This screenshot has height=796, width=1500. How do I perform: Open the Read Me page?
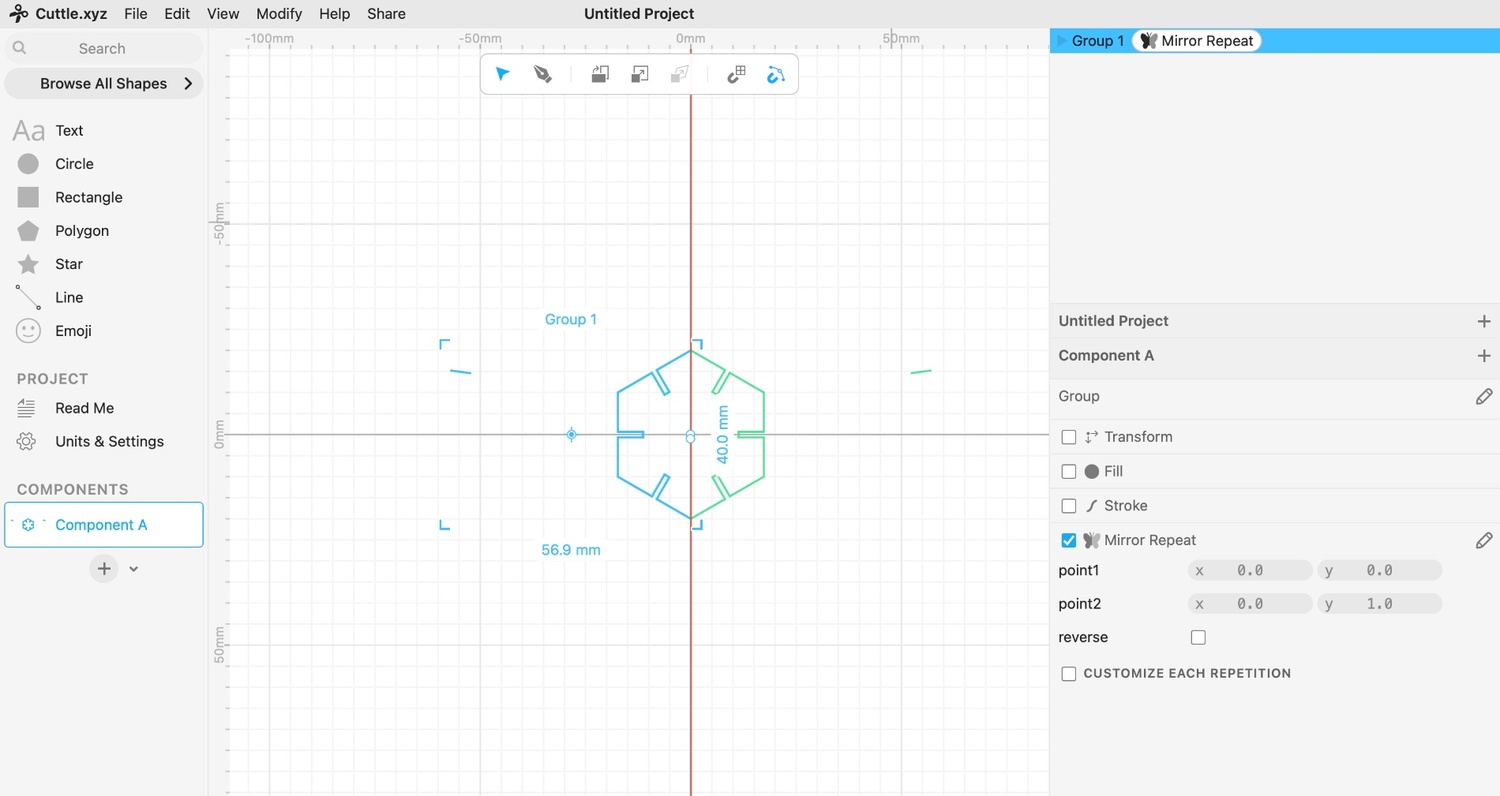click(x=85, y=408)
